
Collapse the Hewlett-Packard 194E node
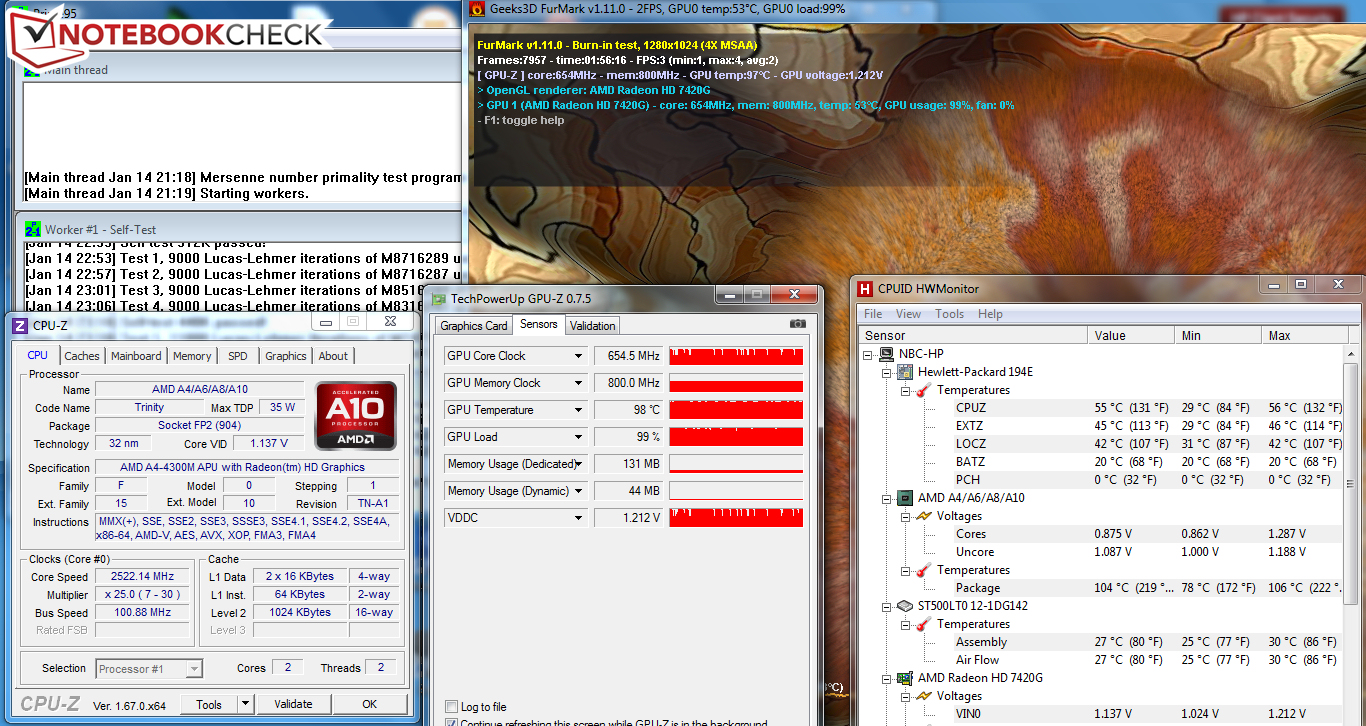point(886,372)
